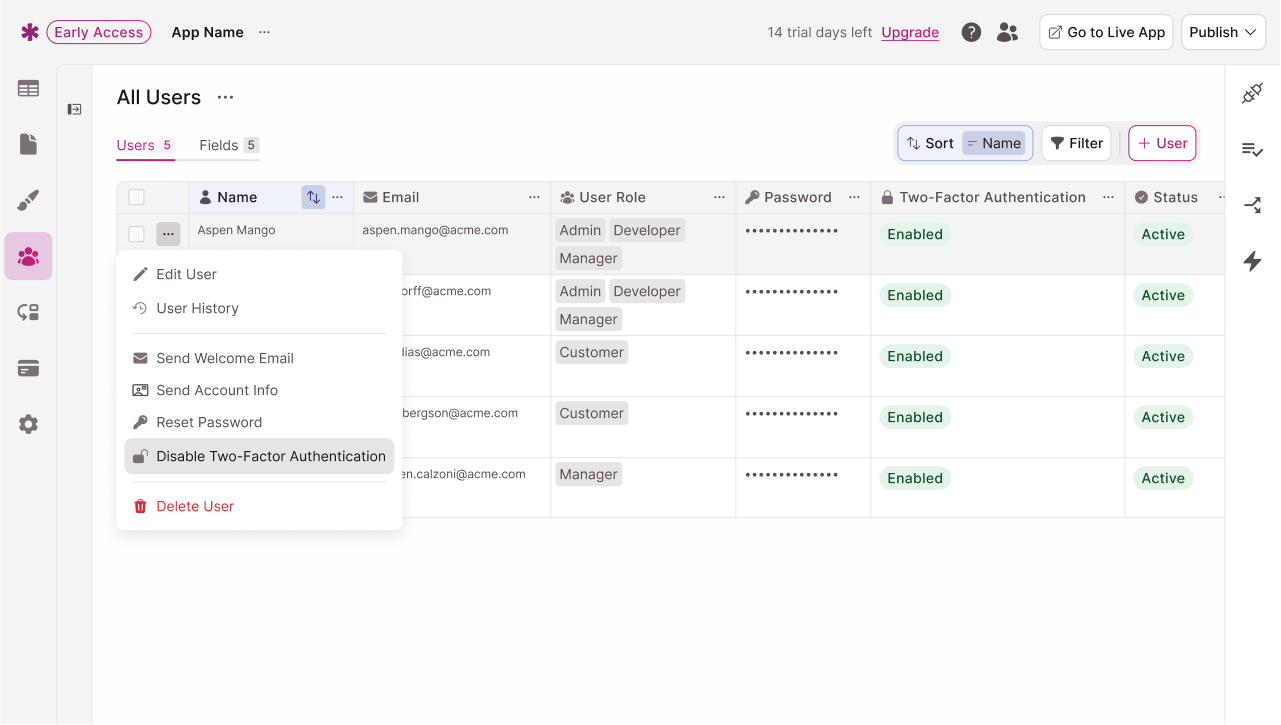Choose Reset Password menu entry
This screenshot has width=1281, height=725.
click(259, 422)
